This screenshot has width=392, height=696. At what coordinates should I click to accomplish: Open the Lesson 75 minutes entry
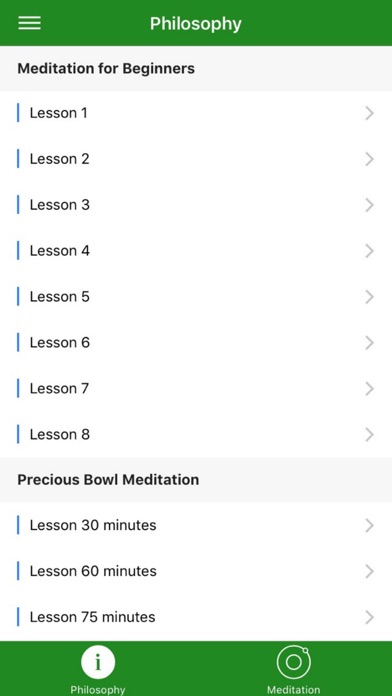(196, 617)
